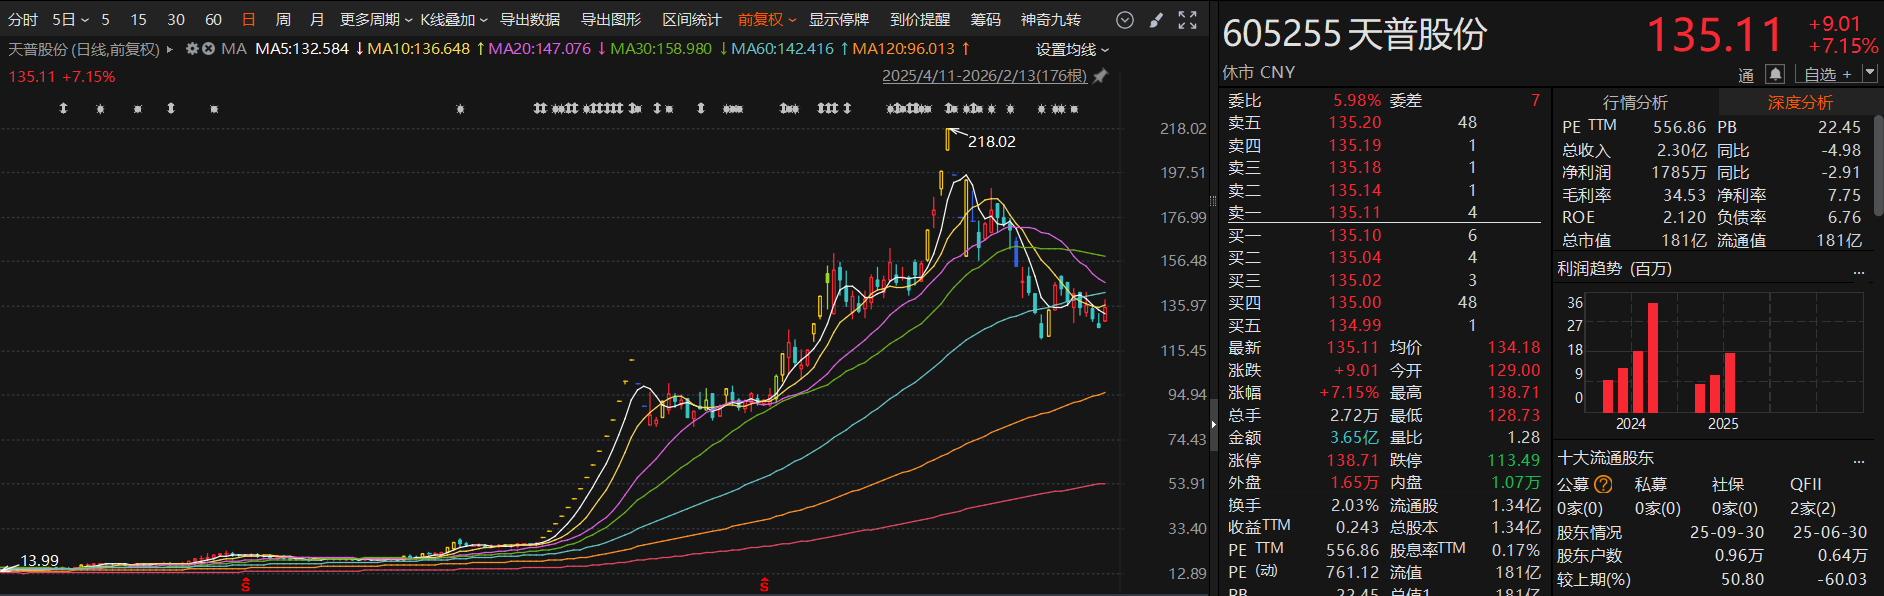Click the circled down-arrow toolbar icon

[x=1125, y=20]
